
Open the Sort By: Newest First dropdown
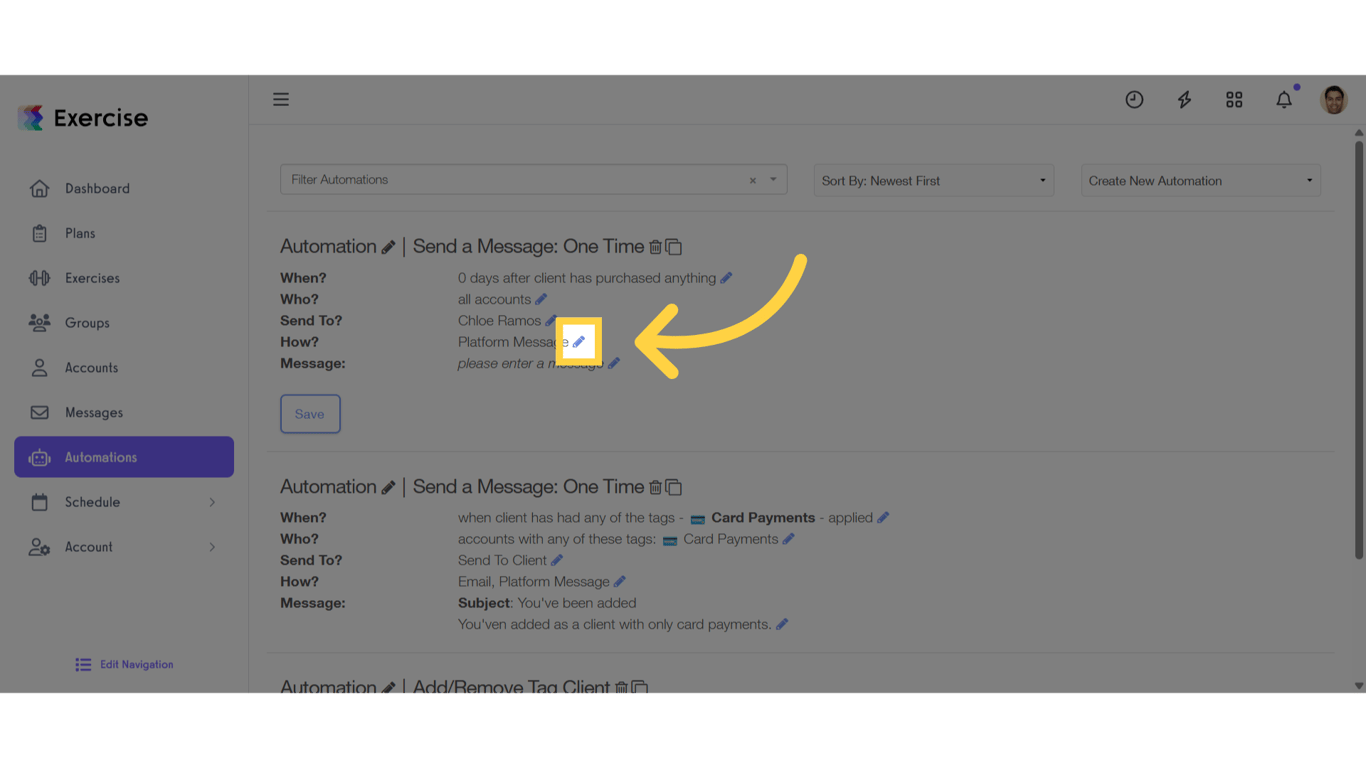[x=933, y=180]
